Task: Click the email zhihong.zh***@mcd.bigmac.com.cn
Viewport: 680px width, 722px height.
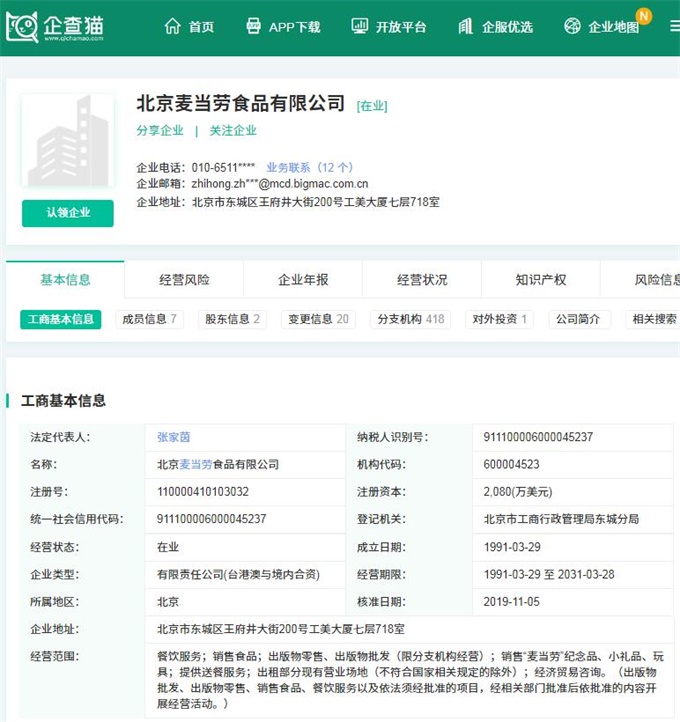Action: (280, 184)
